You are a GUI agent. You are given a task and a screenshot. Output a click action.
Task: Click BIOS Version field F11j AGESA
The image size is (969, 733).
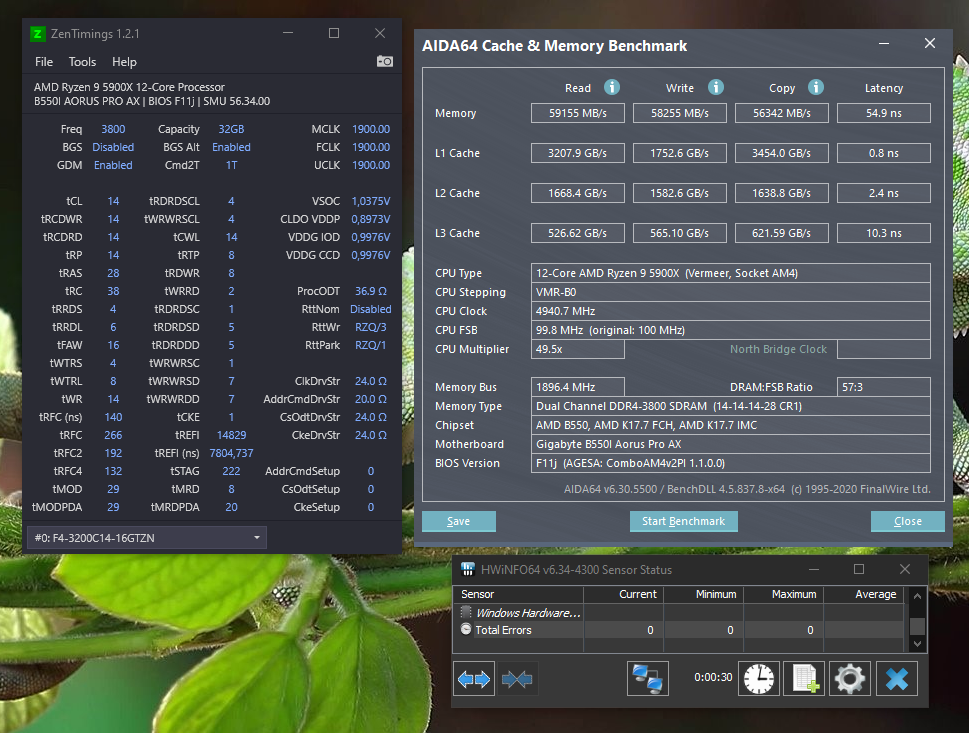click(x=730, y=463)
